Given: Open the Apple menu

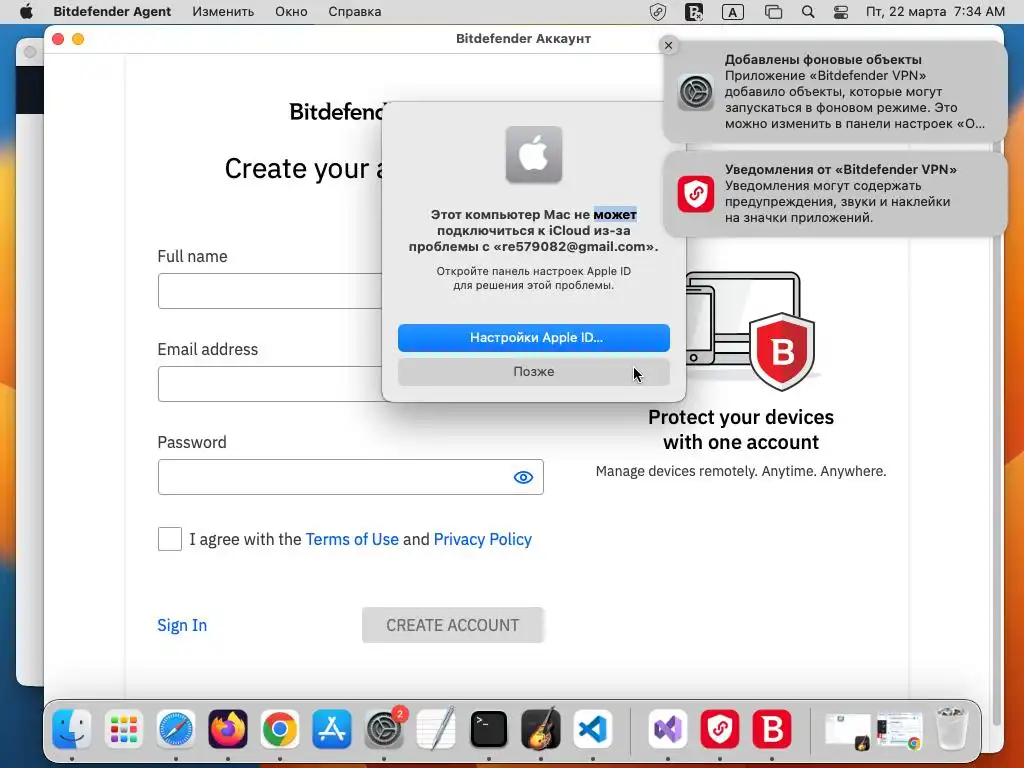Looking at the screenshot, I should (26, 12).
